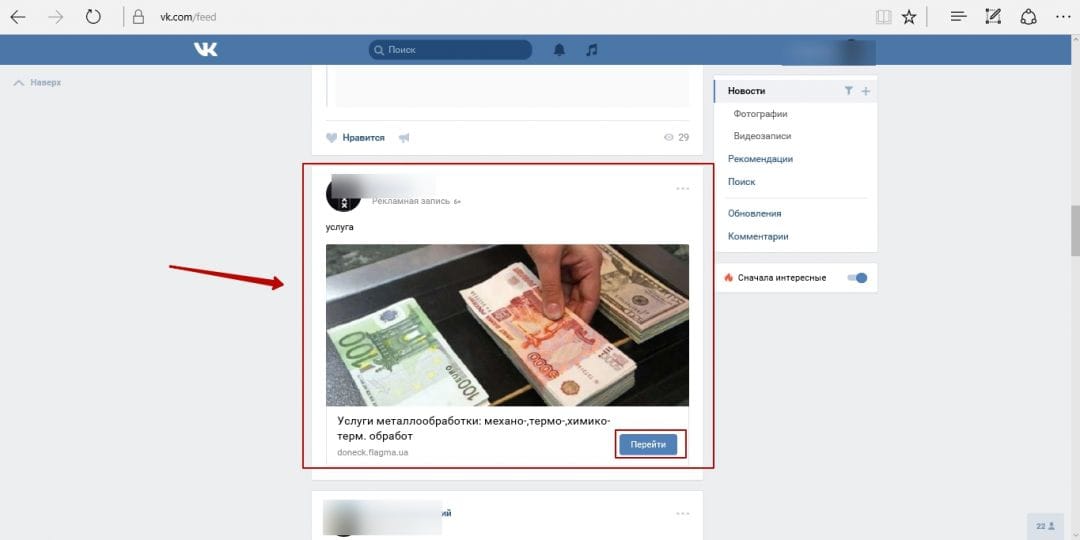The image size is (1080, 540).
Task: Add a news tab with plus icon
Action: pos(866,91)
